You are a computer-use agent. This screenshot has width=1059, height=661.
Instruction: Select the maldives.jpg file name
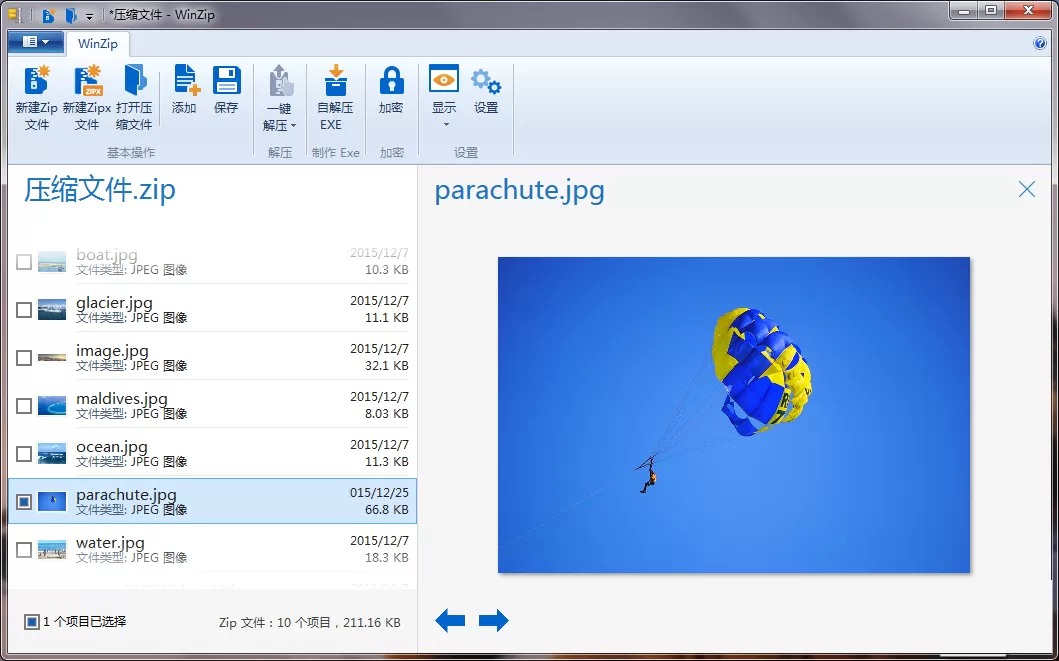point(122,398)
